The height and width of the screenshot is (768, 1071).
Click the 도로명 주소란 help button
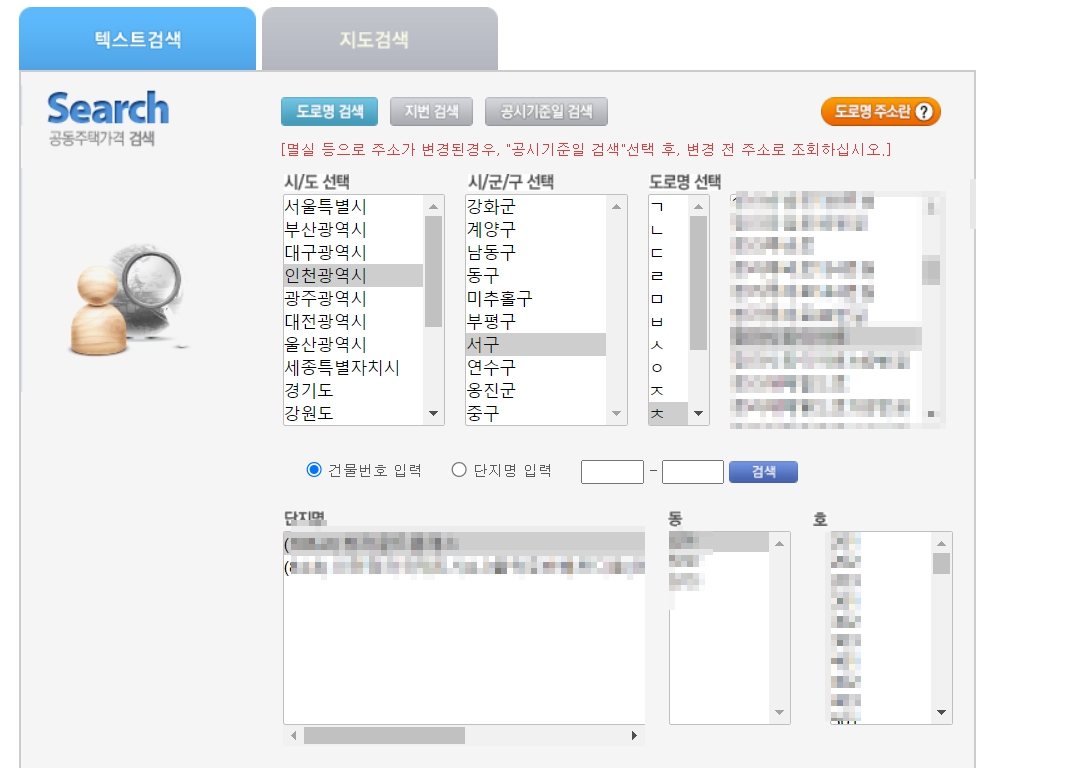point(870,112)
